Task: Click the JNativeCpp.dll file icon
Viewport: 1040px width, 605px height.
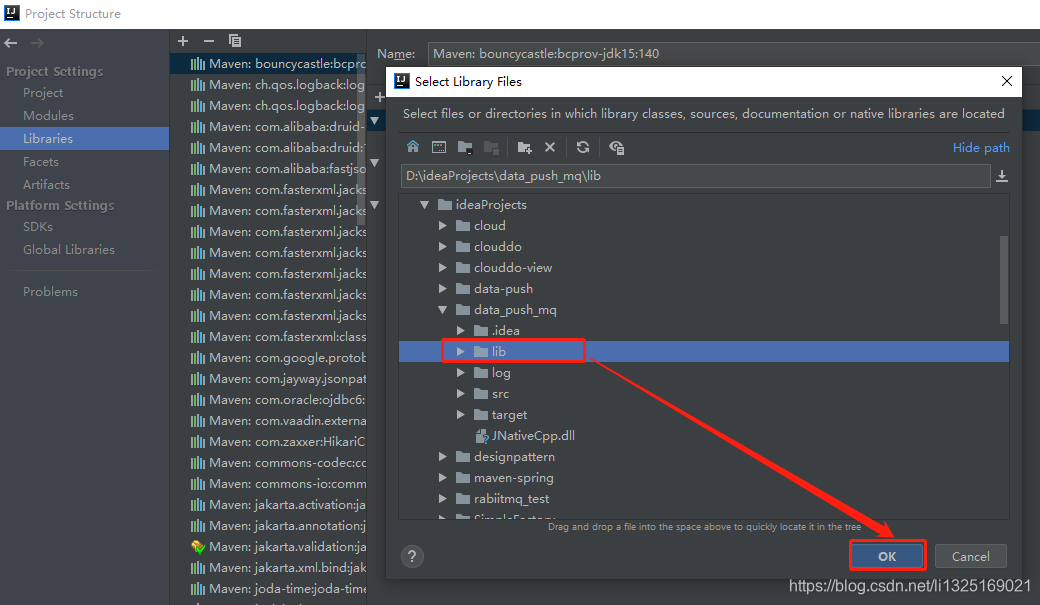Action: pos(482,436)
